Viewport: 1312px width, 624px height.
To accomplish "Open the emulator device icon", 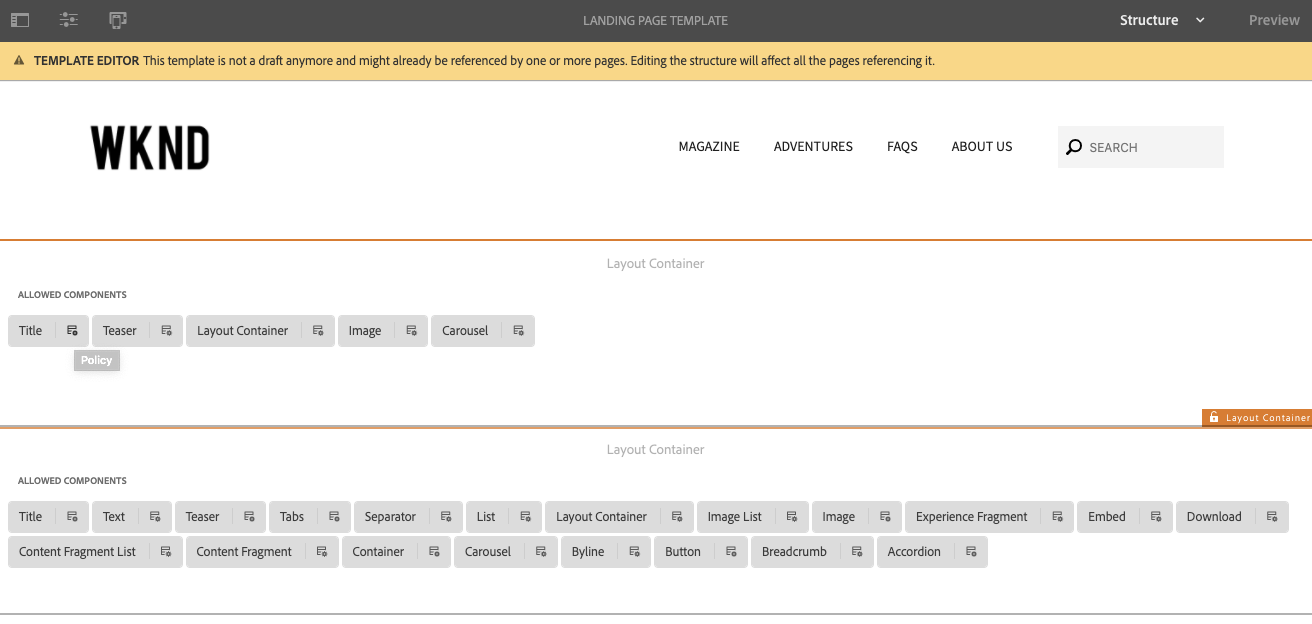I will (118, 20).
